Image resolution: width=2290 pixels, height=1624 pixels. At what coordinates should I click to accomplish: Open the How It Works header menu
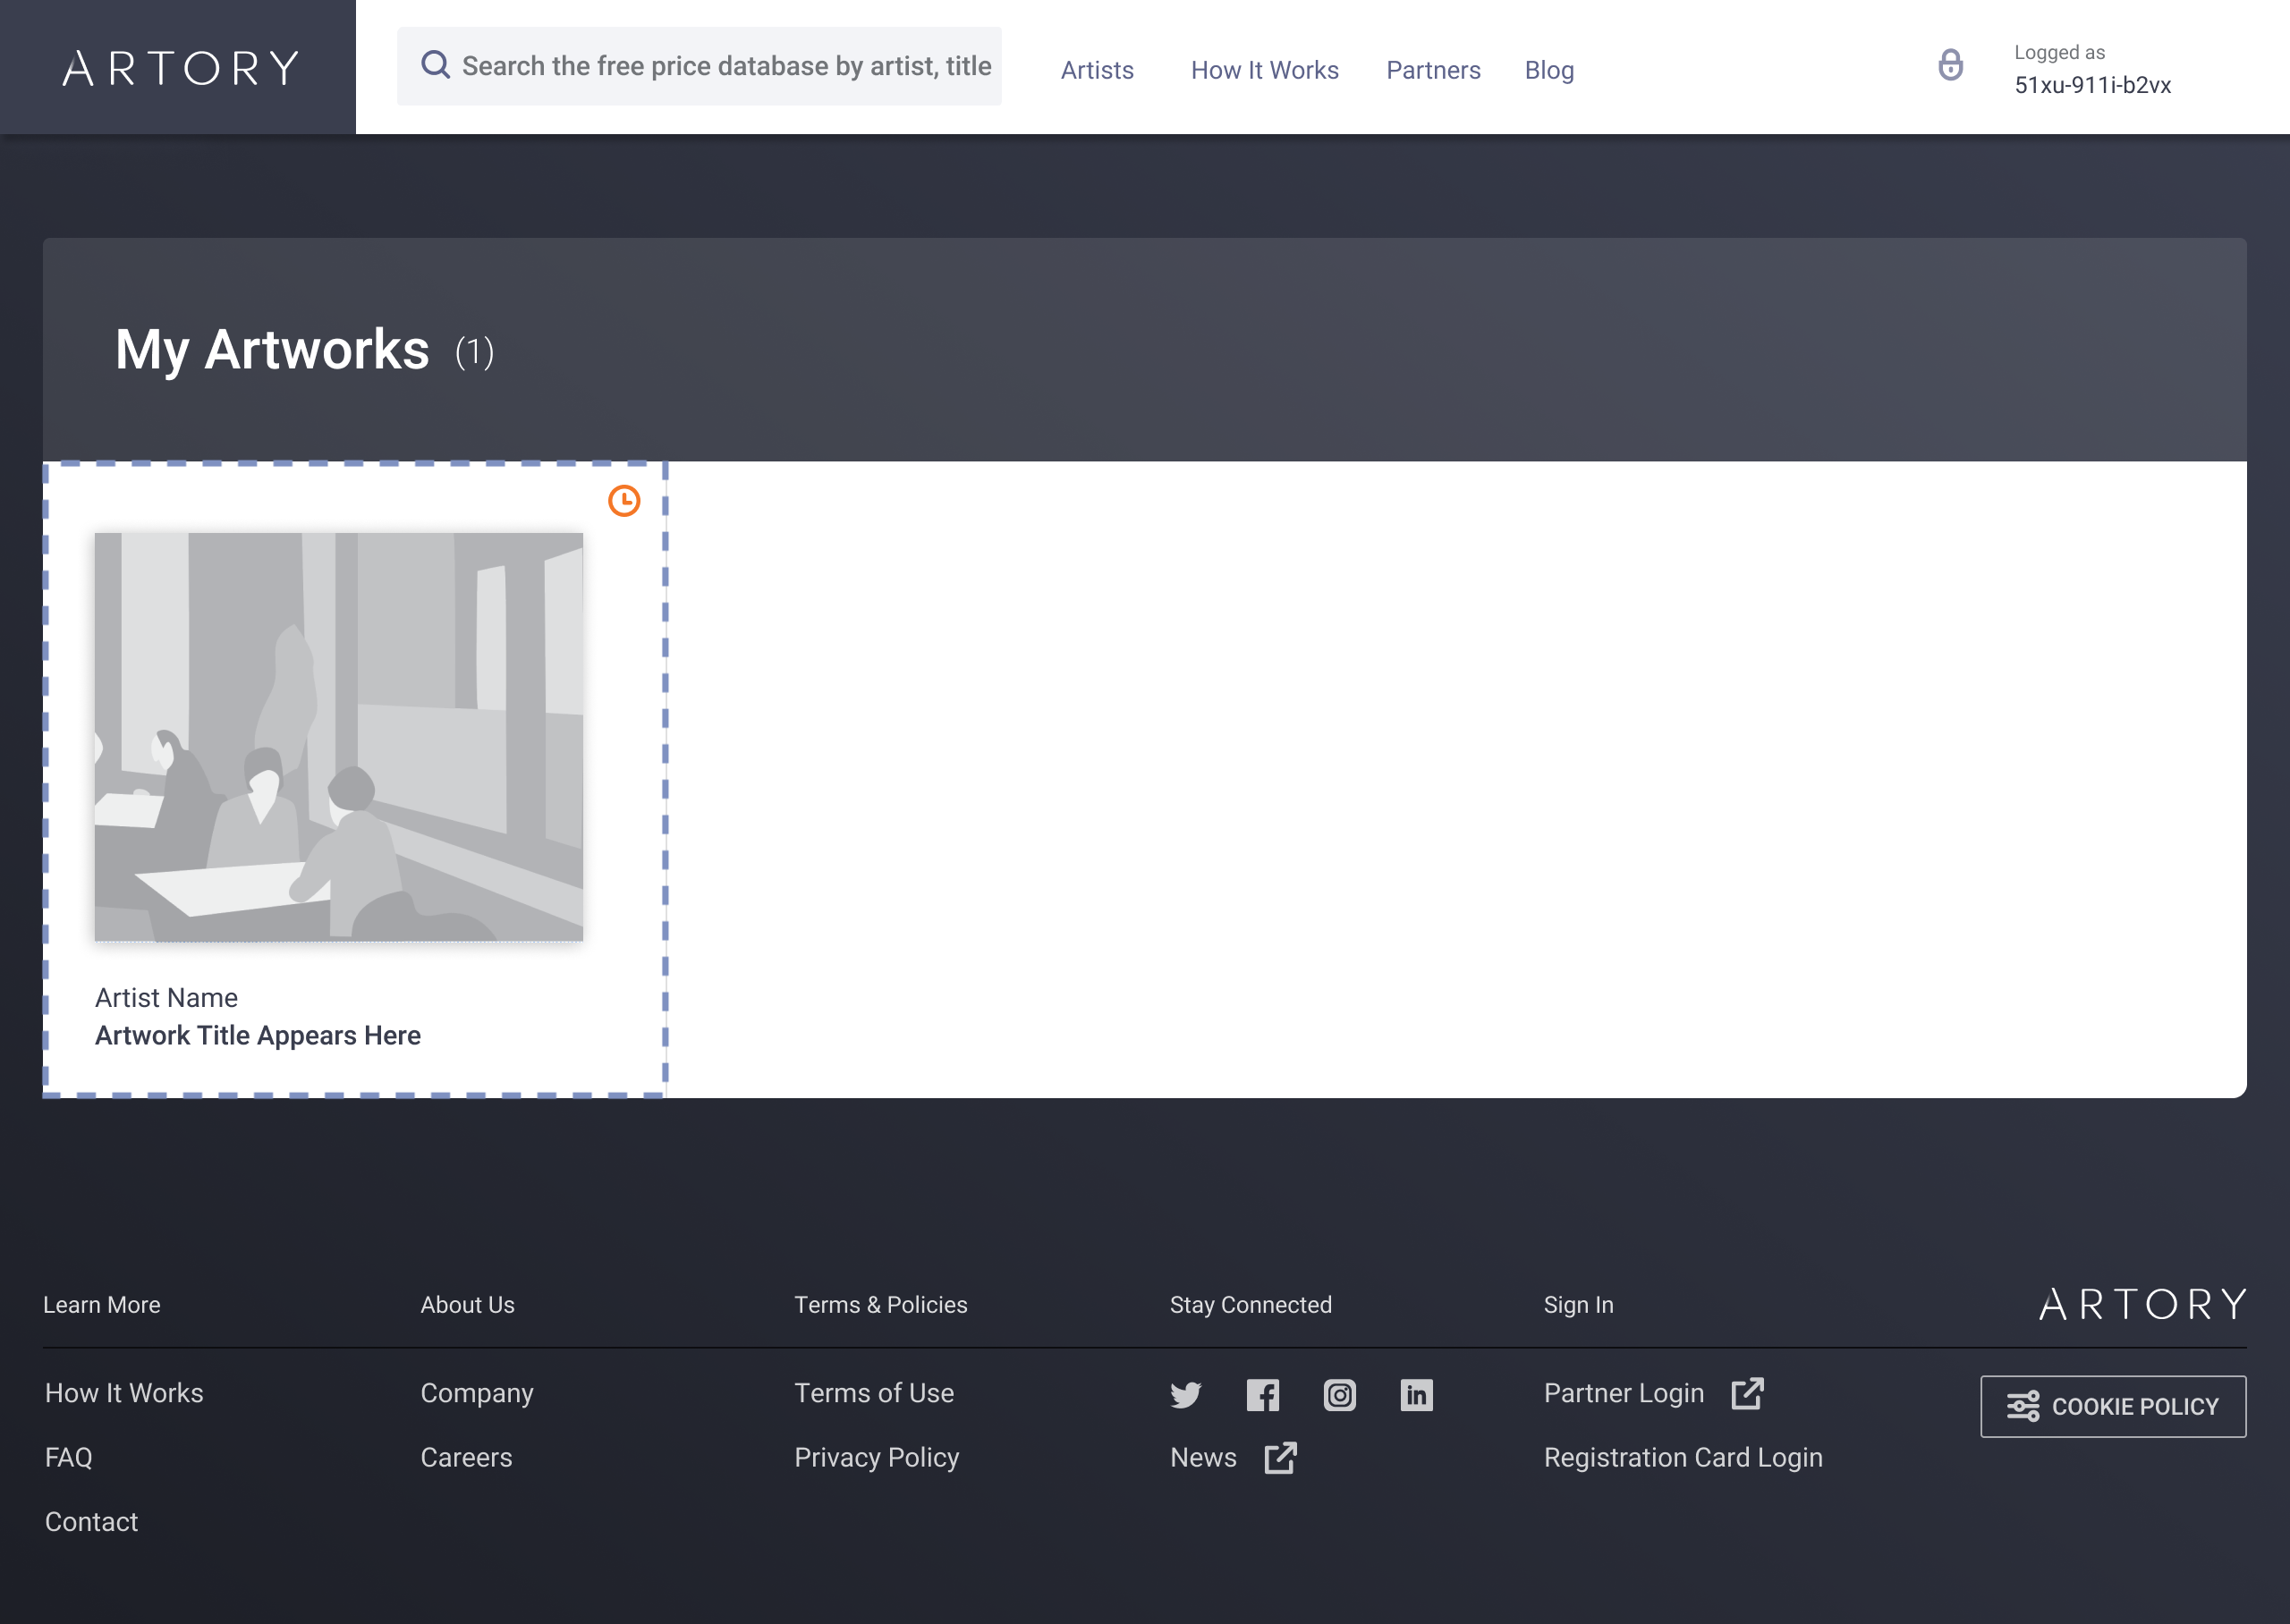(1264, 70)
